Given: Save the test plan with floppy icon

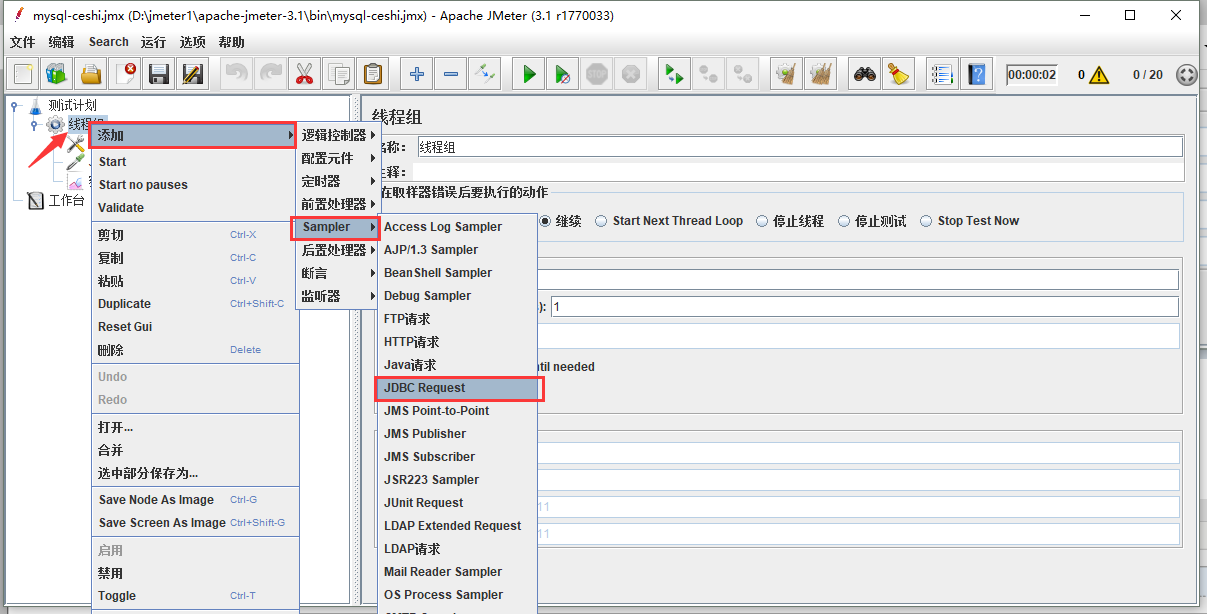Looking at the screenshot, I should (159, 74).
